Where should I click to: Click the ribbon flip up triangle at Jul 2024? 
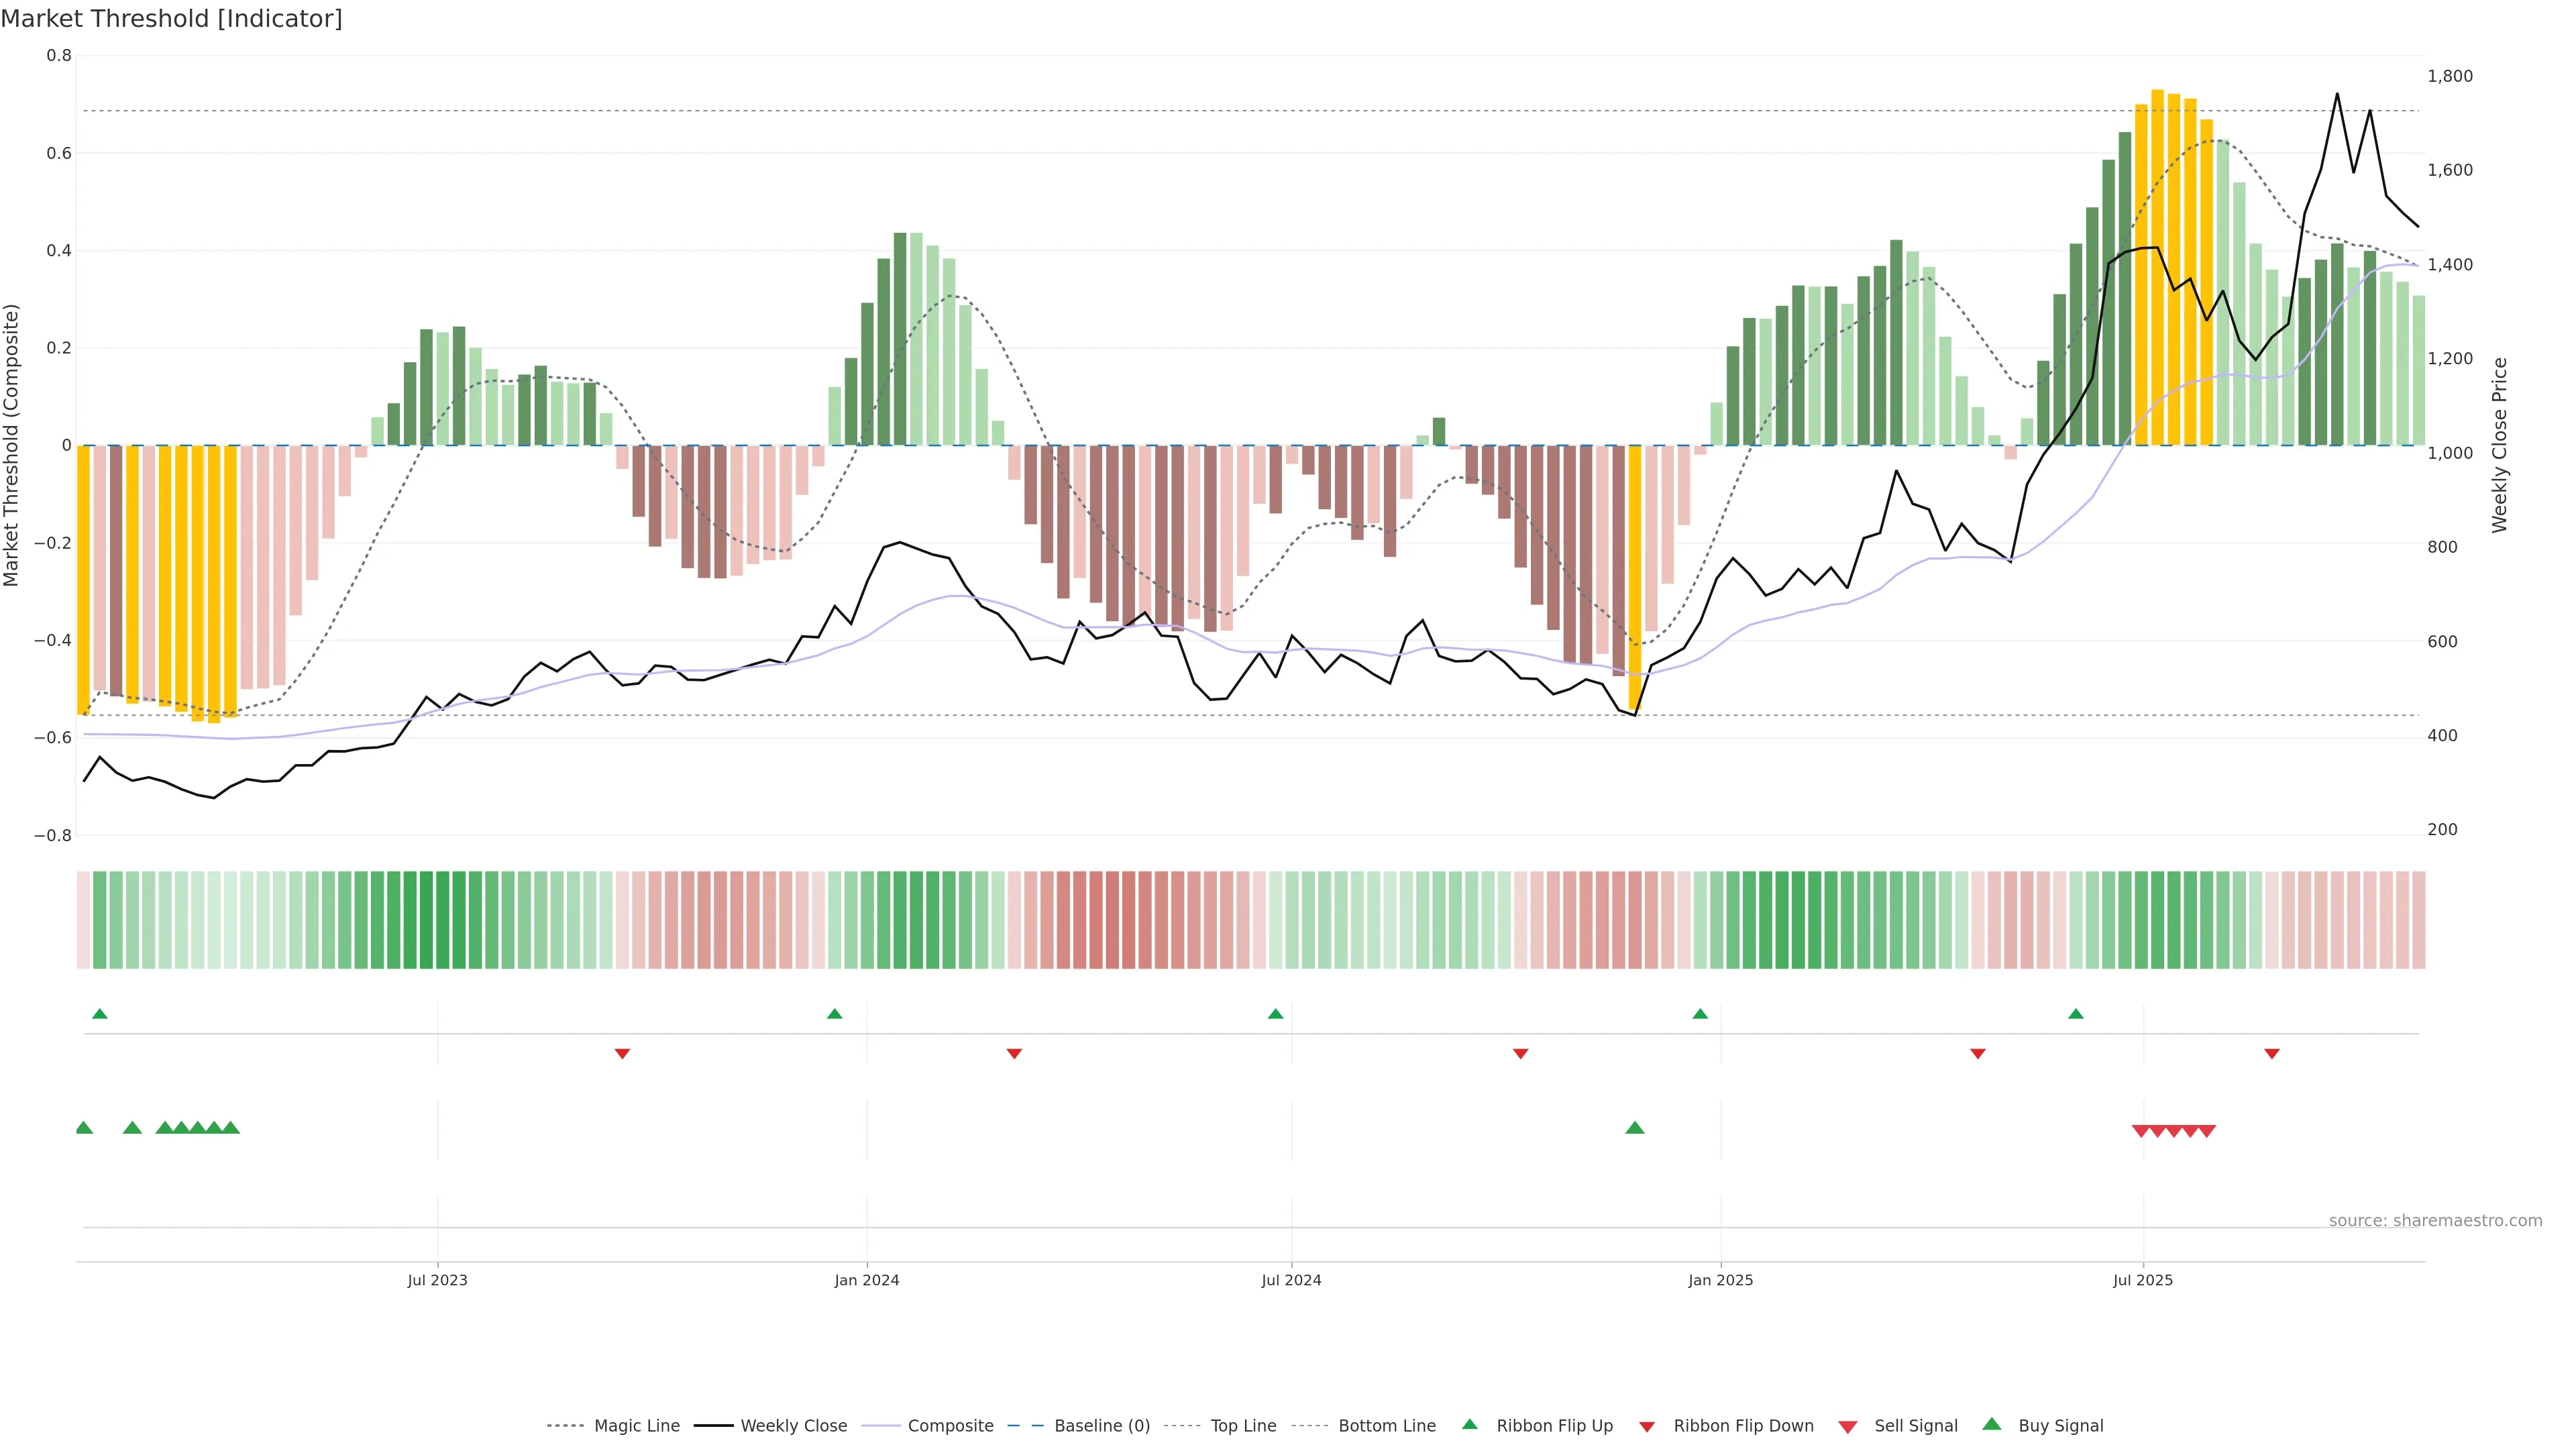coord(1275,1014)
